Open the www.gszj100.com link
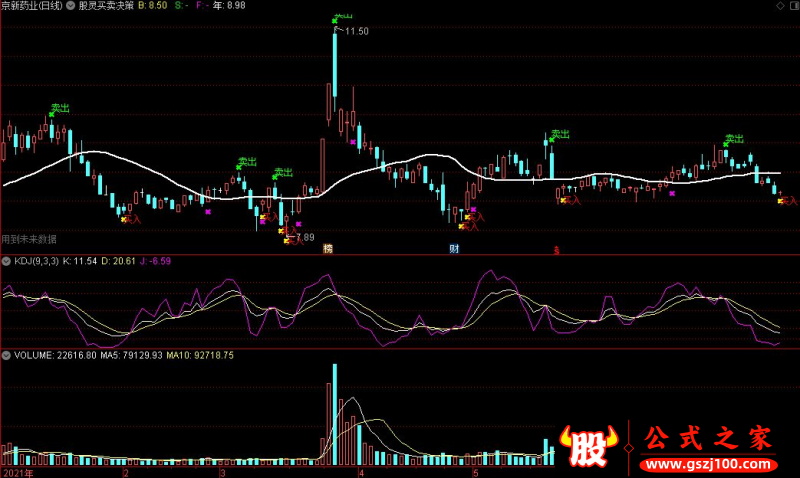800x478 pixels. (x=708, y=465)
